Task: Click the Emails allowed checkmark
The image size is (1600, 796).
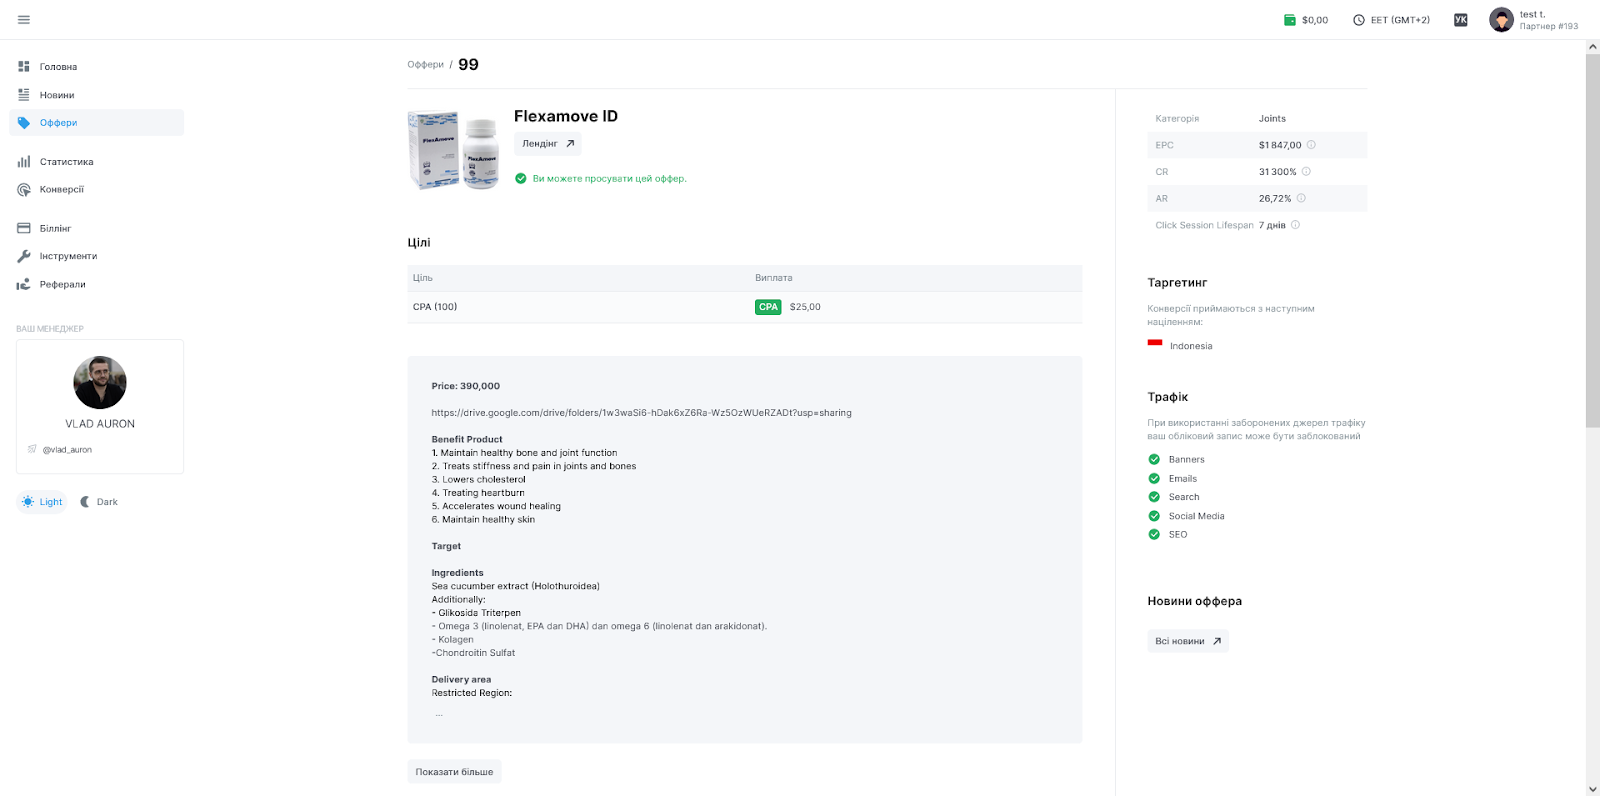Action: click(1154, 479)
